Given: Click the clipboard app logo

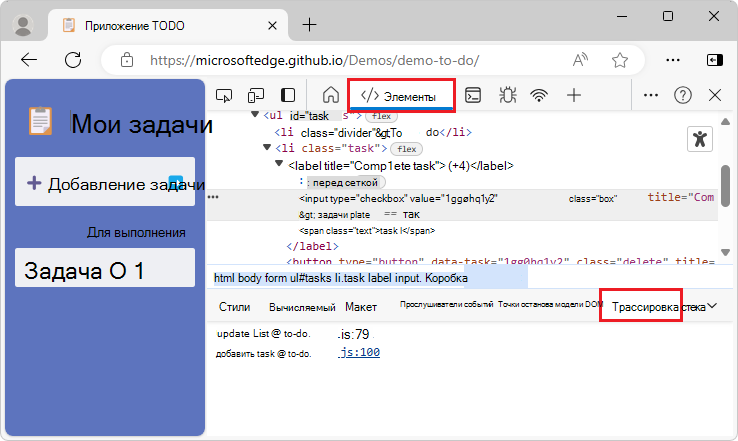Looking at the screenshot, I should tap(40, 121).
